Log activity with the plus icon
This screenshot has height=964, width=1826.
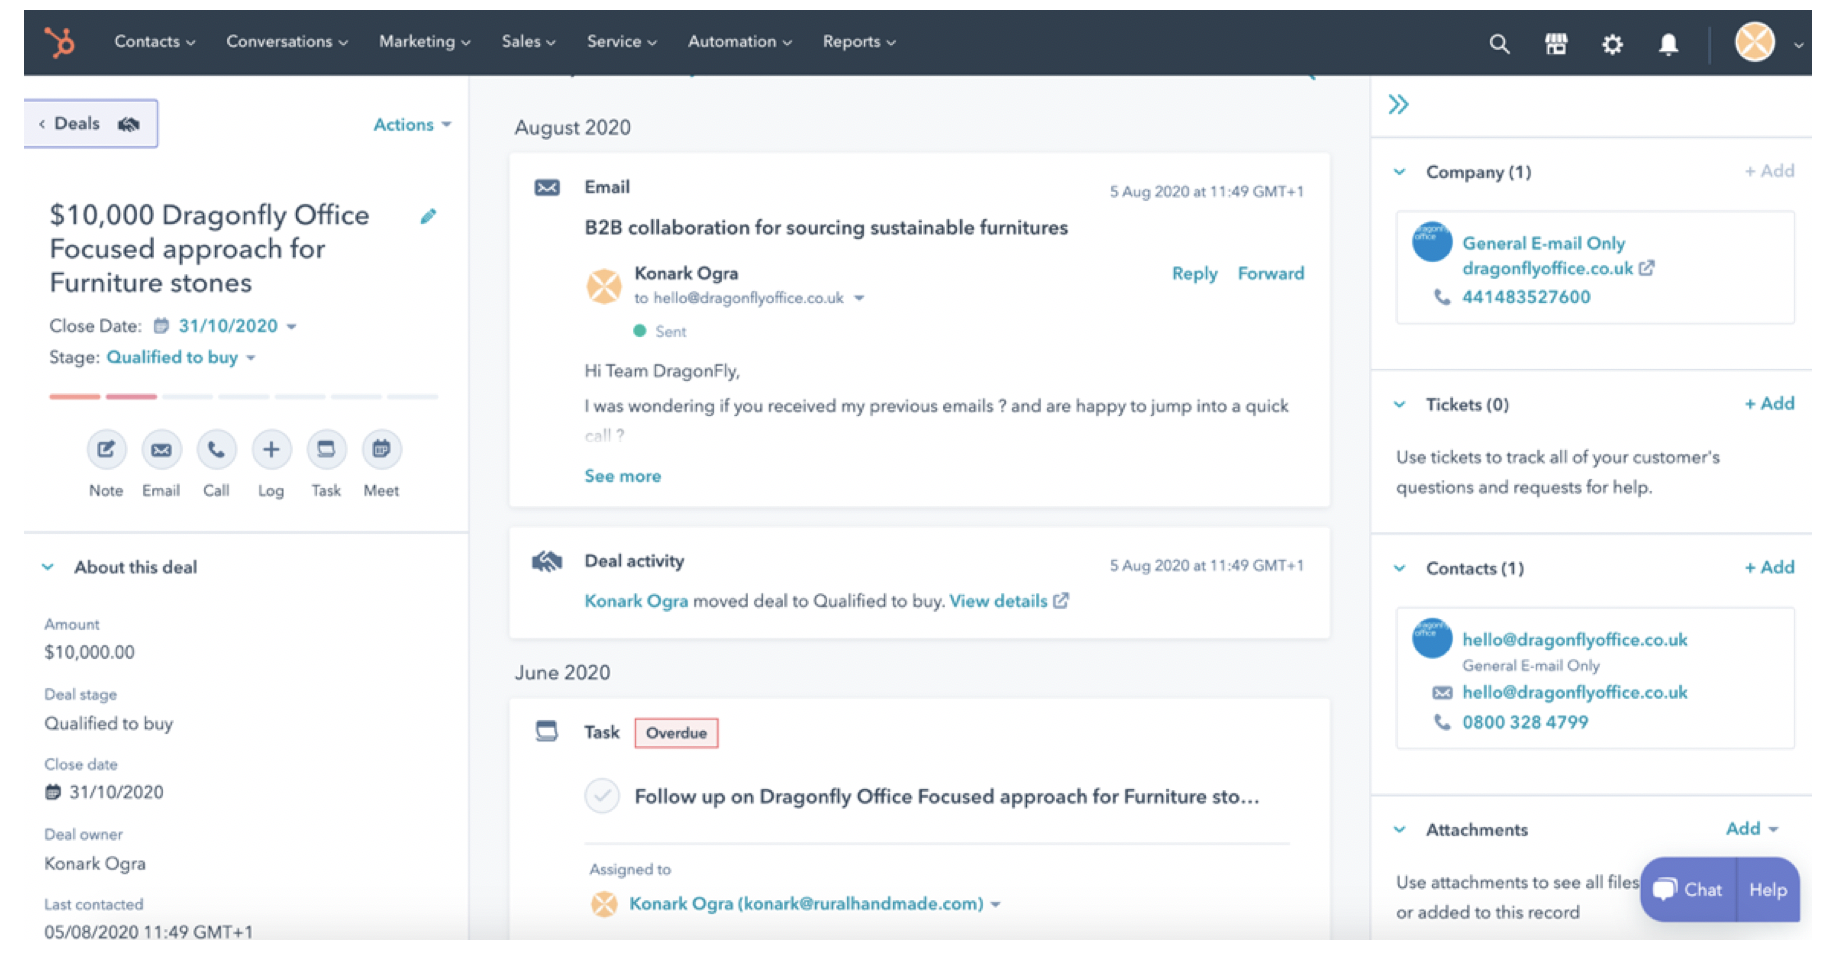coord(271,450)
